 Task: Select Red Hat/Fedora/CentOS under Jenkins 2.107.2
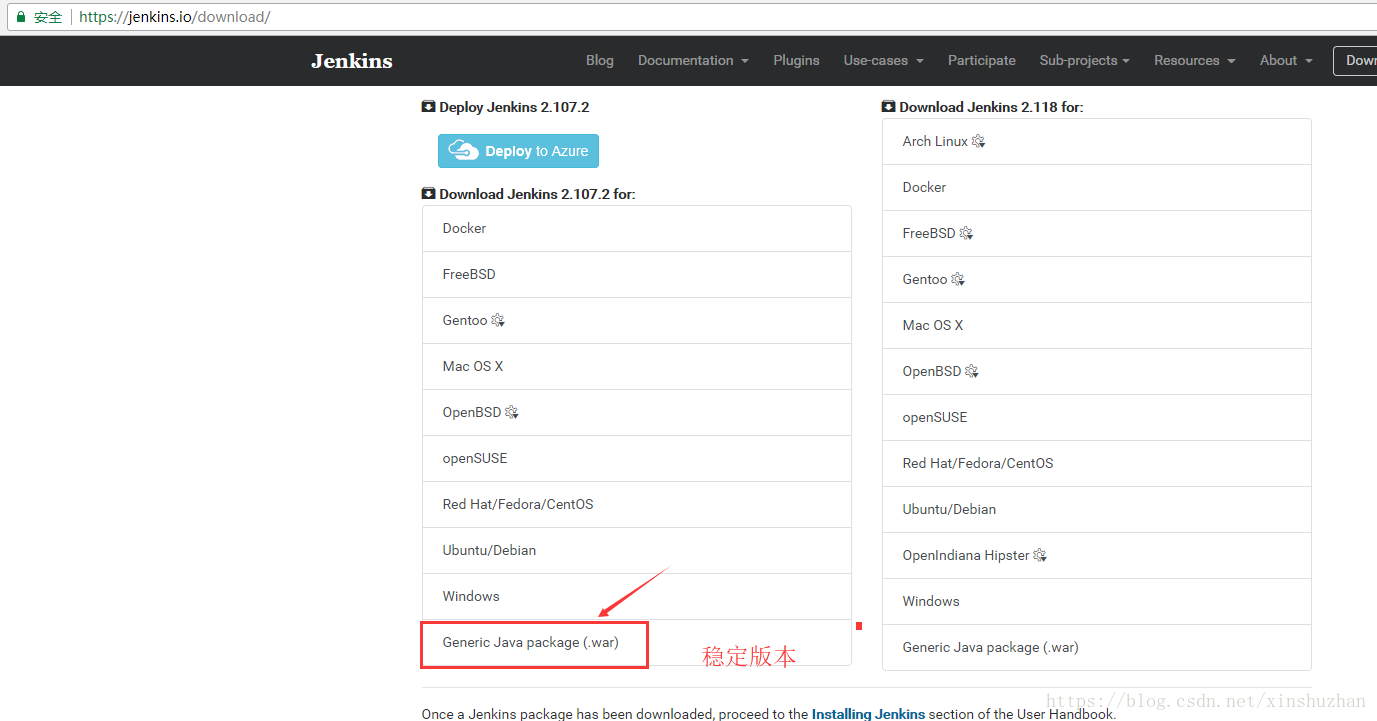637,505
